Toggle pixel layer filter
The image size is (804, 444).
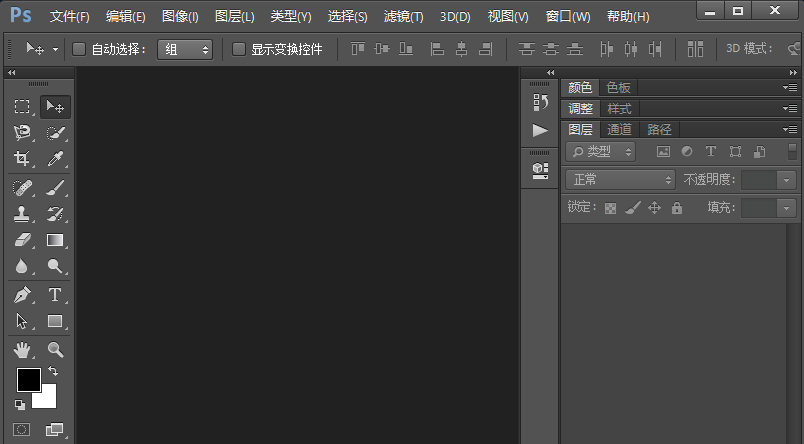point(664,151)
